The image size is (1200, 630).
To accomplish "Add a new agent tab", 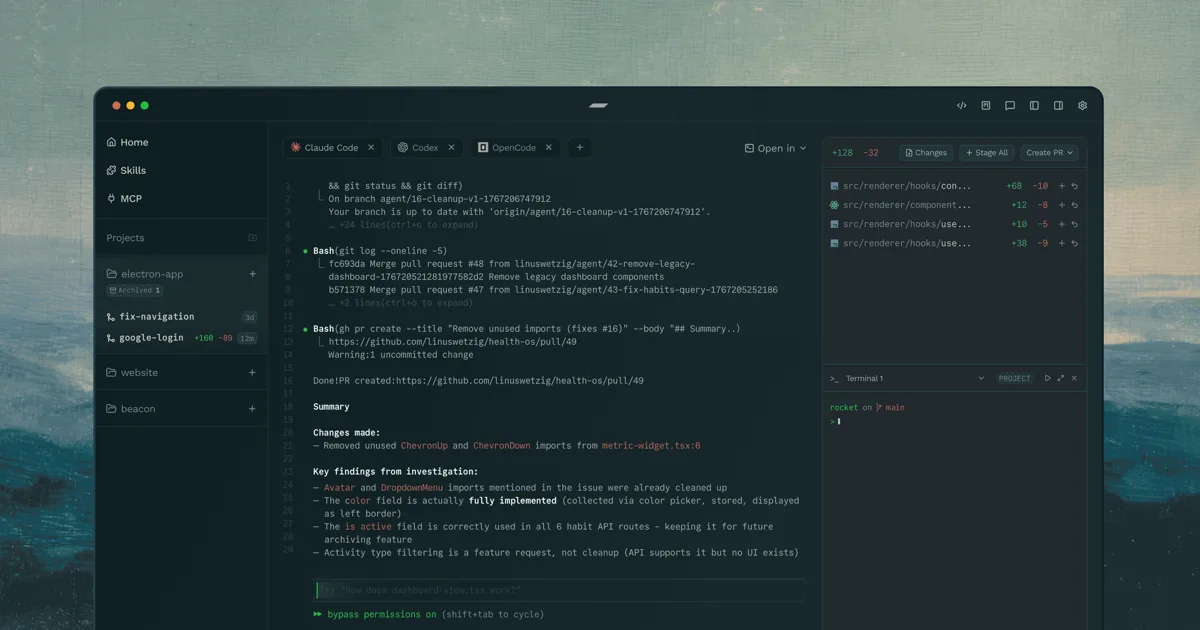I will pyautogui.click(x=579, y=147).
